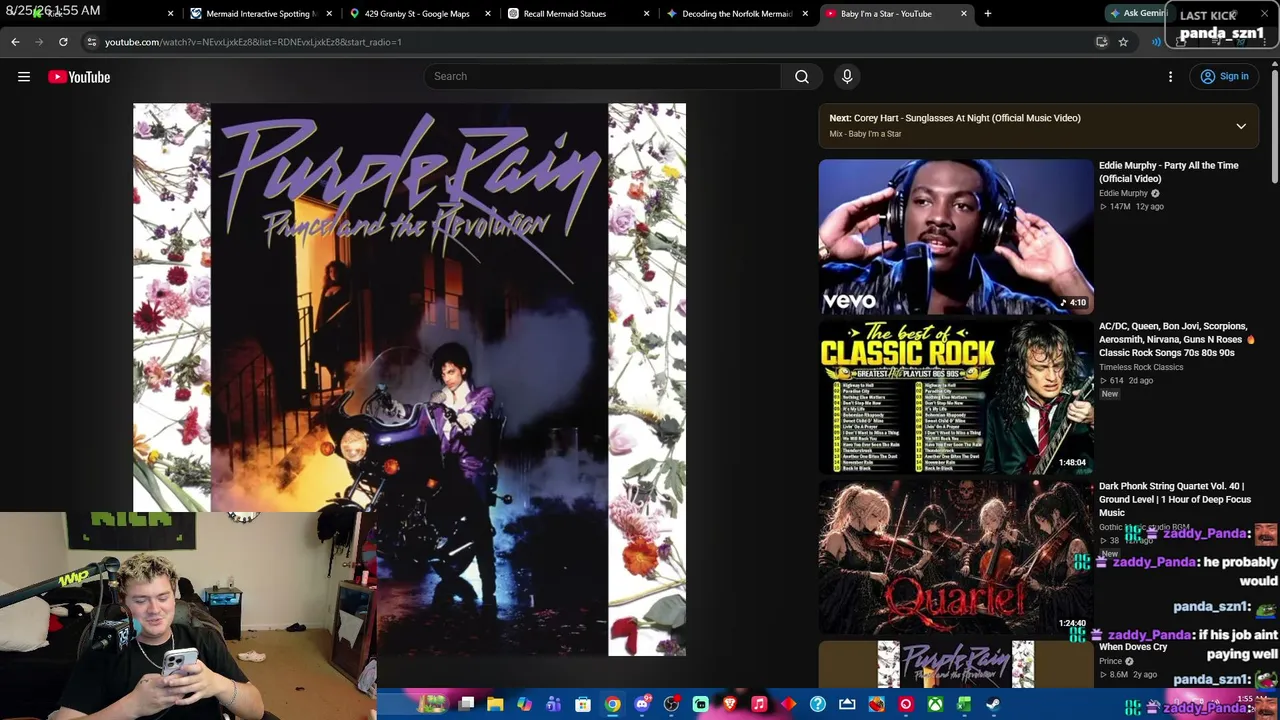Open Microsoft Store from the taskbar
Viewport: 1280px width, 720px height.
click(x=583, y=704)
